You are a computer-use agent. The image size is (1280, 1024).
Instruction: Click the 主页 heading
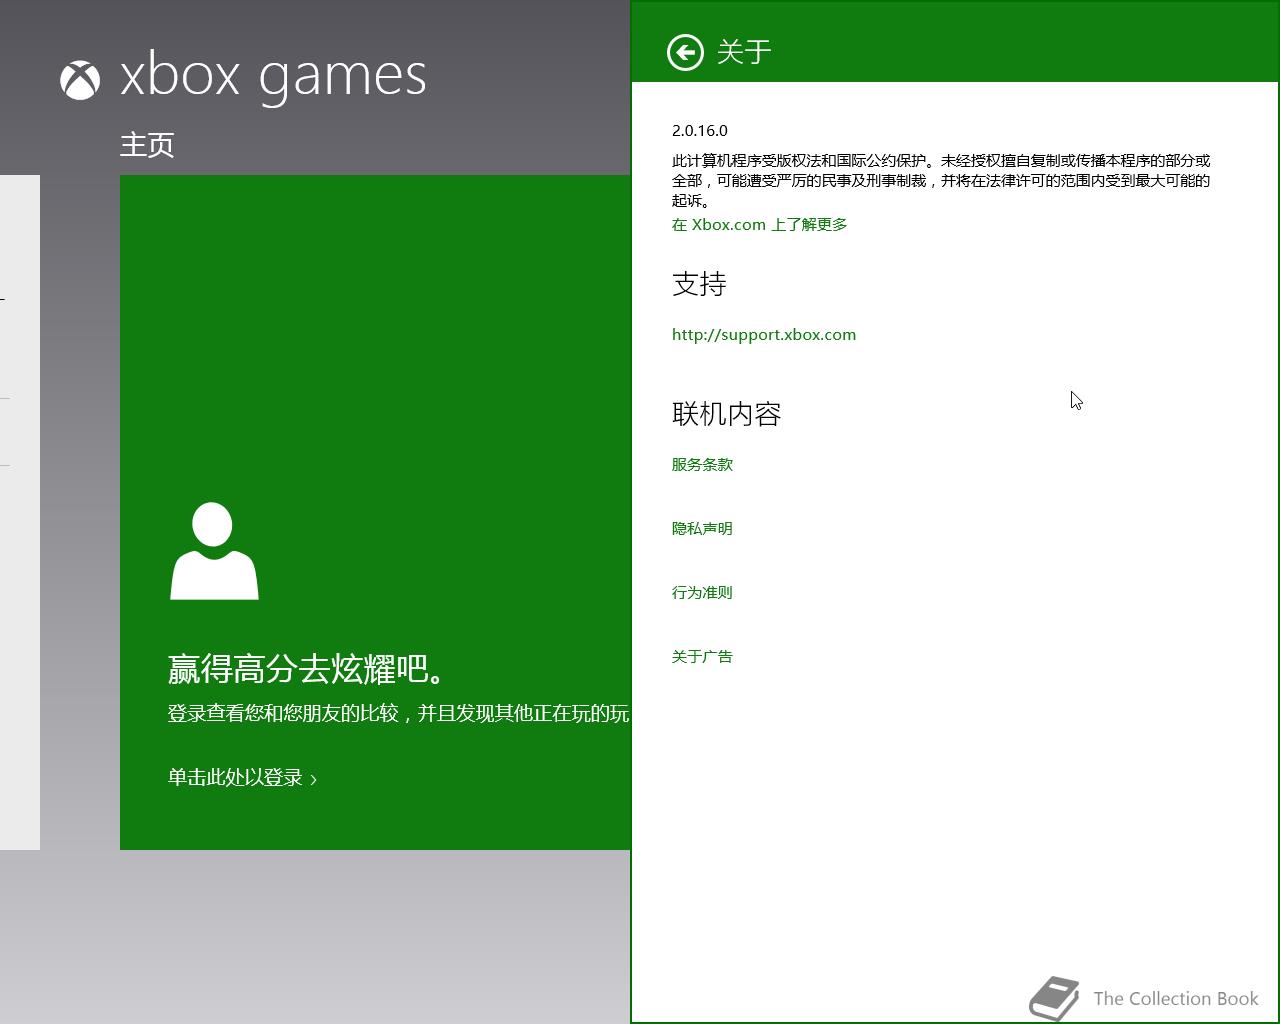pos(147,145)
